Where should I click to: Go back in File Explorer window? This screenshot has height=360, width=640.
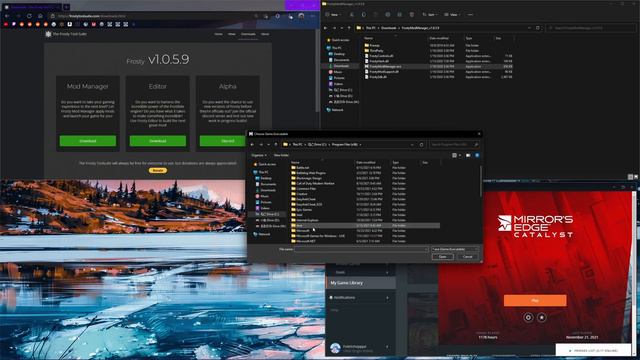coord(325,28)
